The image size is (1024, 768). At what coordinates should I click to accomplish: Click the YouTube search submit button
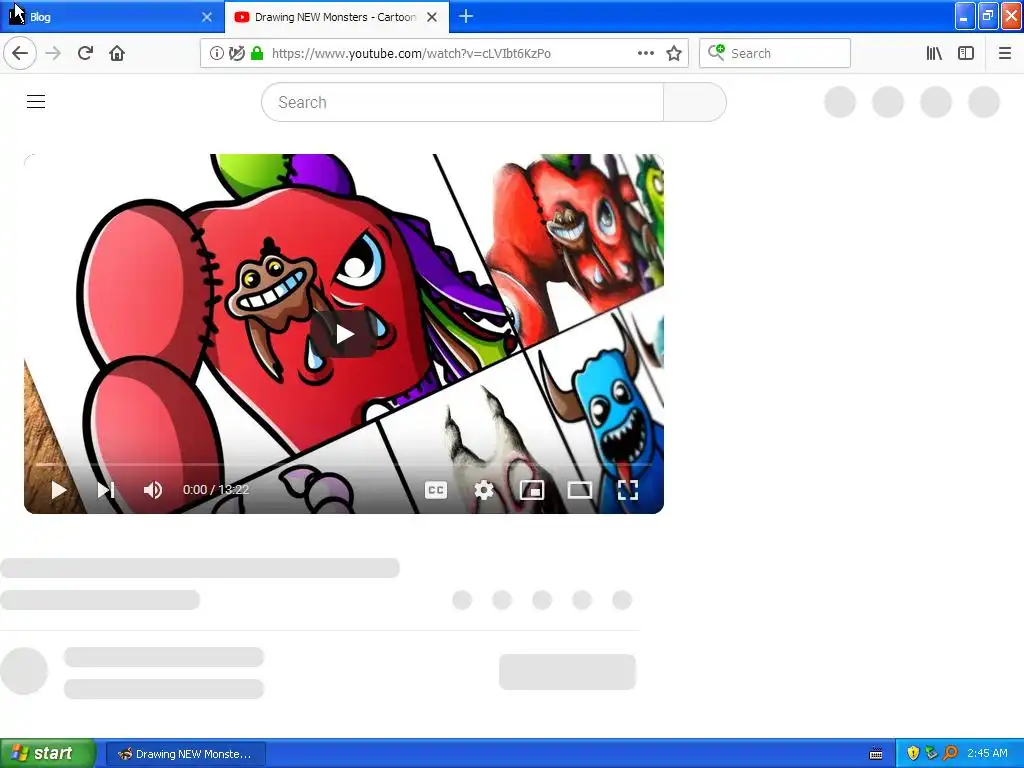coord(695,103)
